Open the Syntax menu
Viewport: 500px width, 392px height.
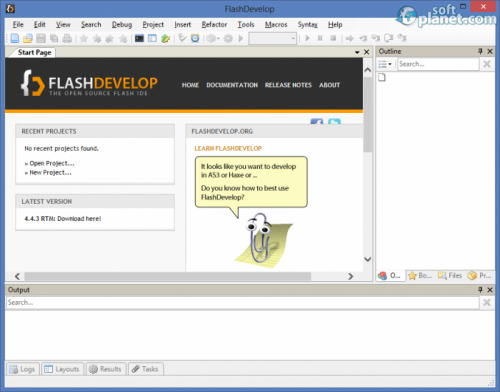pos(307,24)
